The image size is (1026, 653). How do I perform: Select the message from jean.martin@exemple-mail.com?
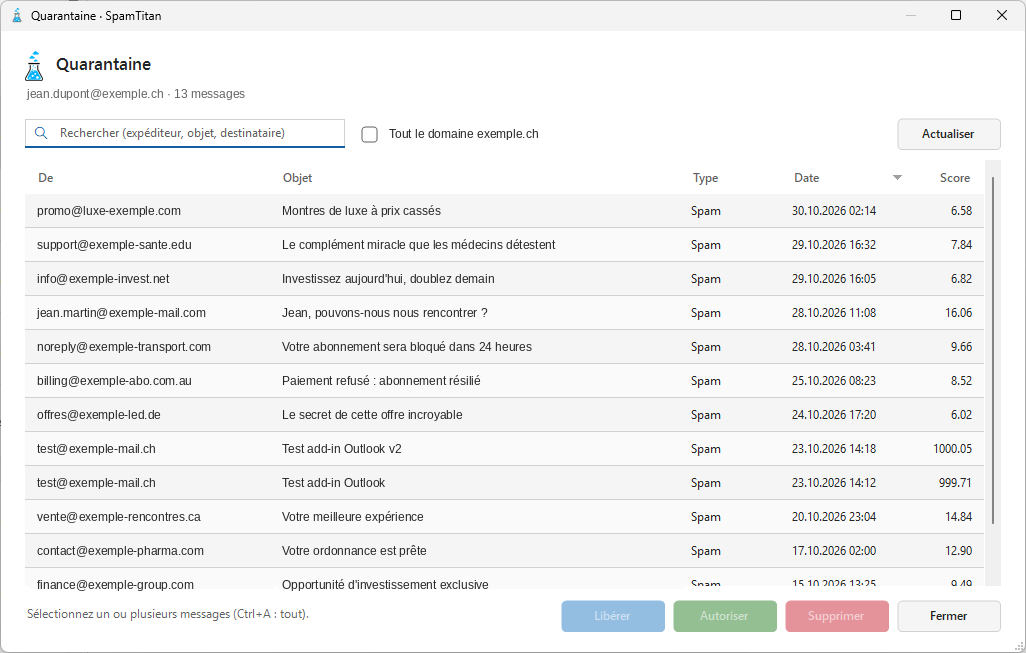pyautogui.click(x=504, y=313)
